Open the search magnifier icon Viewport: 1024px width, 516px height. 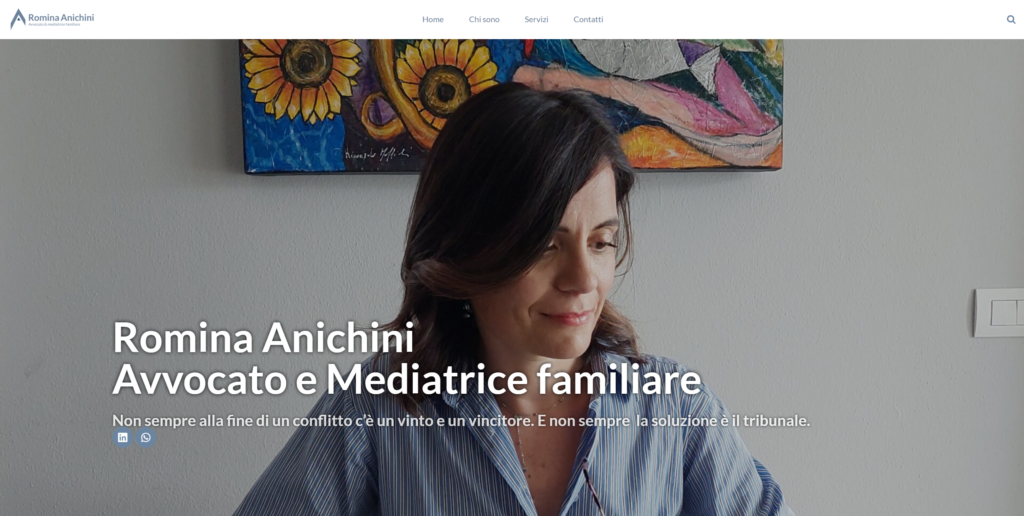1011,20
